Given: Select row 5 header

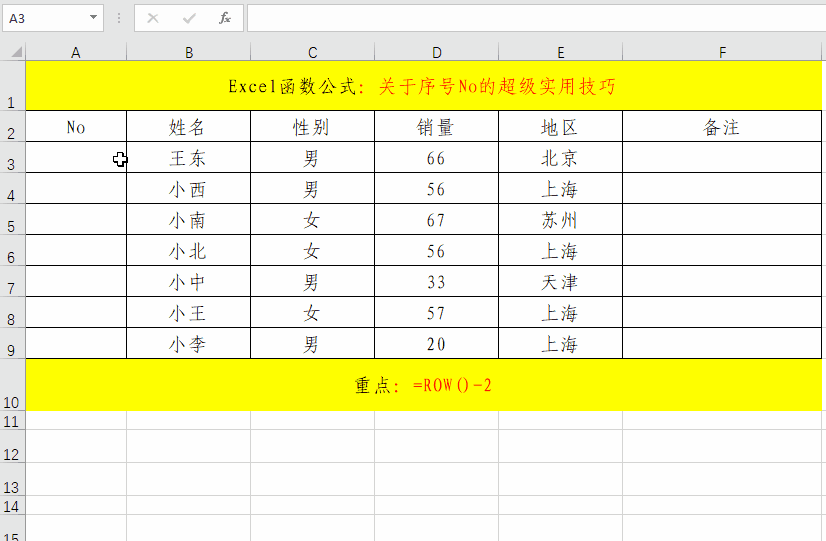Looking at the screenshot, I should click(x=12, y=220).
